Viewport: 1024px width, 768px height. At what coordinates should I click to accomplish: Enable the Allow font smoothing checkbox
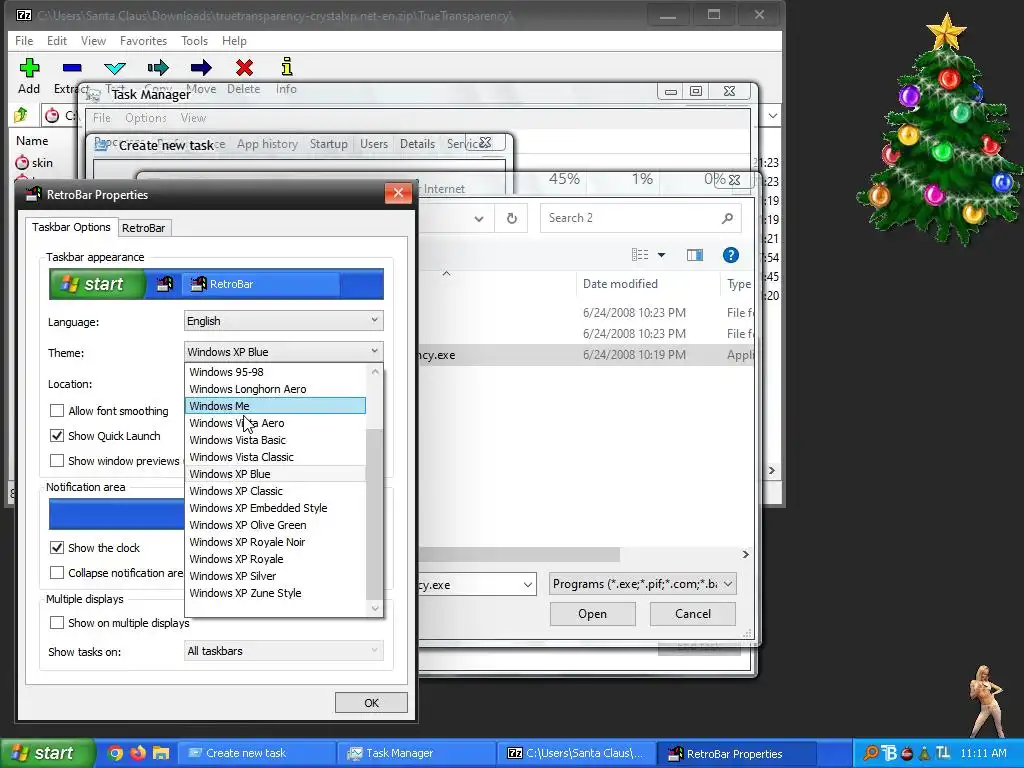point(57,411)
